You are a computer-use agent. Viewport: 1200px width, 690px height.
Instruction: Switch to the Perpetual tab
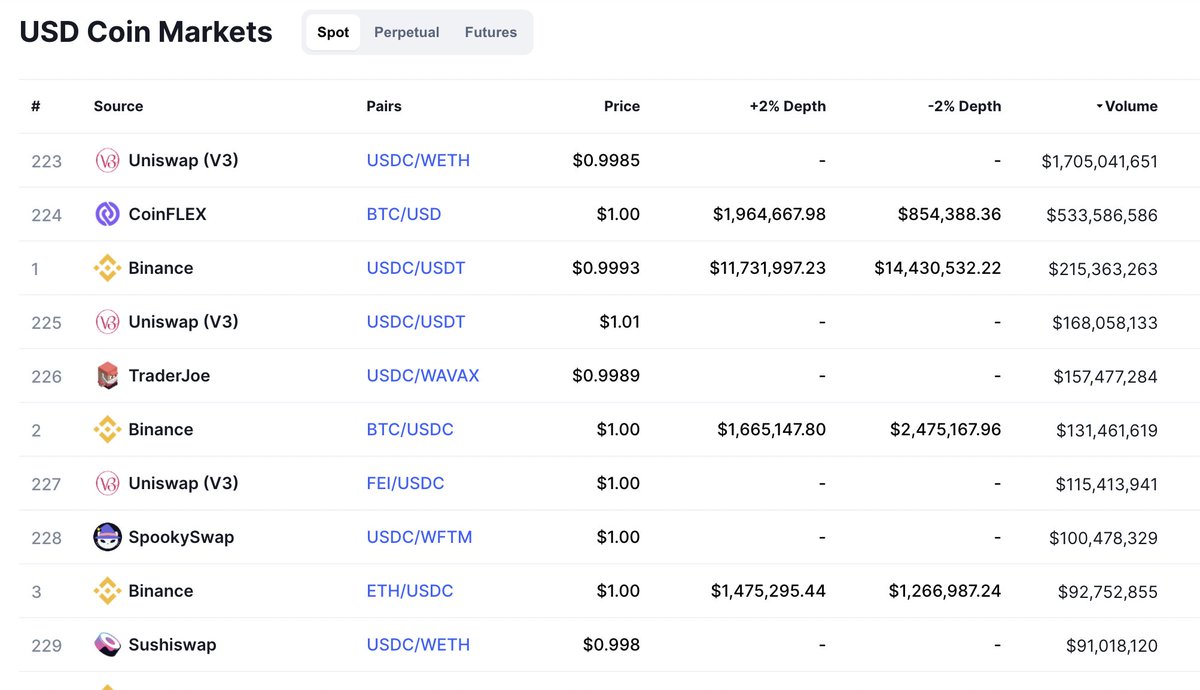407,32
